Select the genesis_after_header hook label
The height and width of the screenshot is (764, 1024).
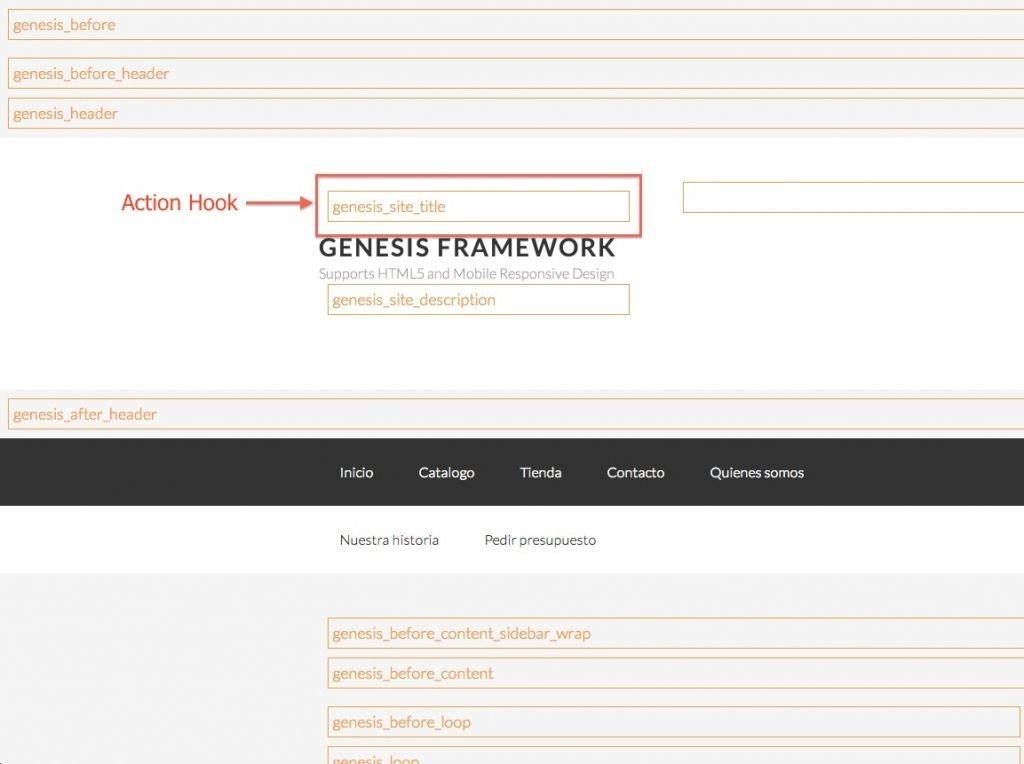pos(85,415)
